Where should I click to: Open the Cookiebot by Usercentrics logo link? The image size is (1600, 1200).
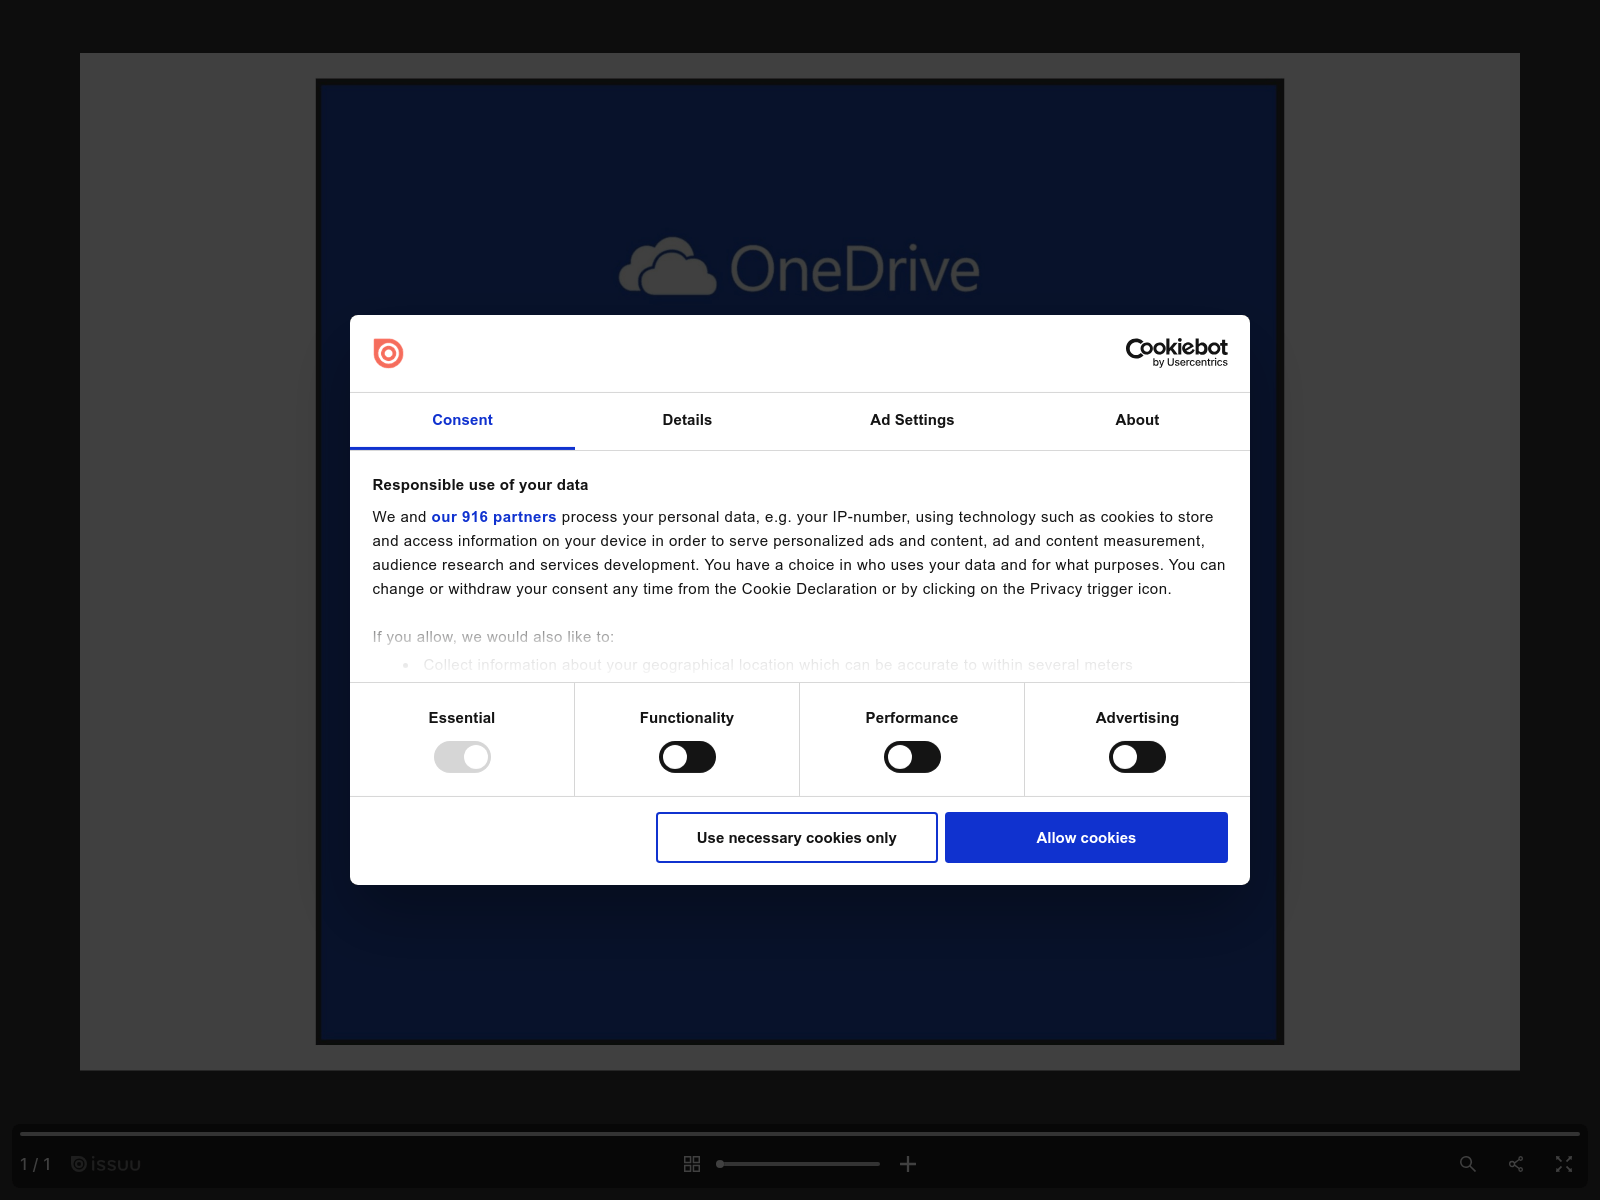(1176, 353)
